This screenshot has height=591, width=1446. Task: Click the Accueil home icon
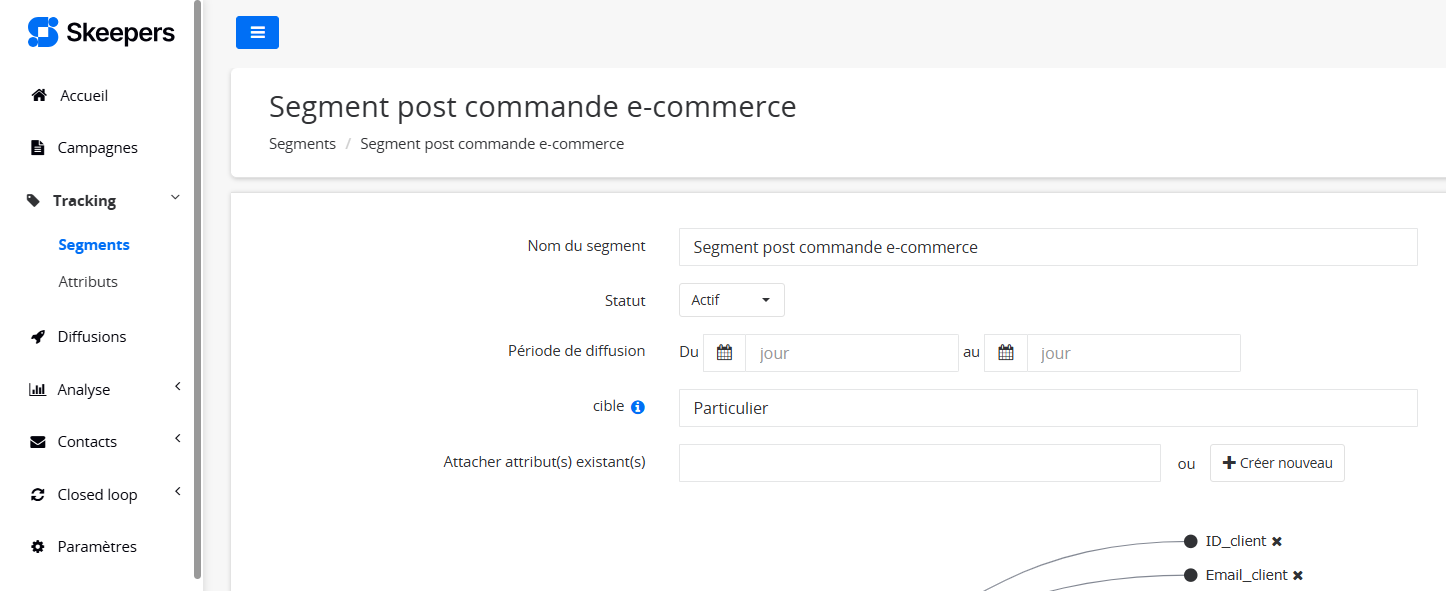click(x=39, y=96)
